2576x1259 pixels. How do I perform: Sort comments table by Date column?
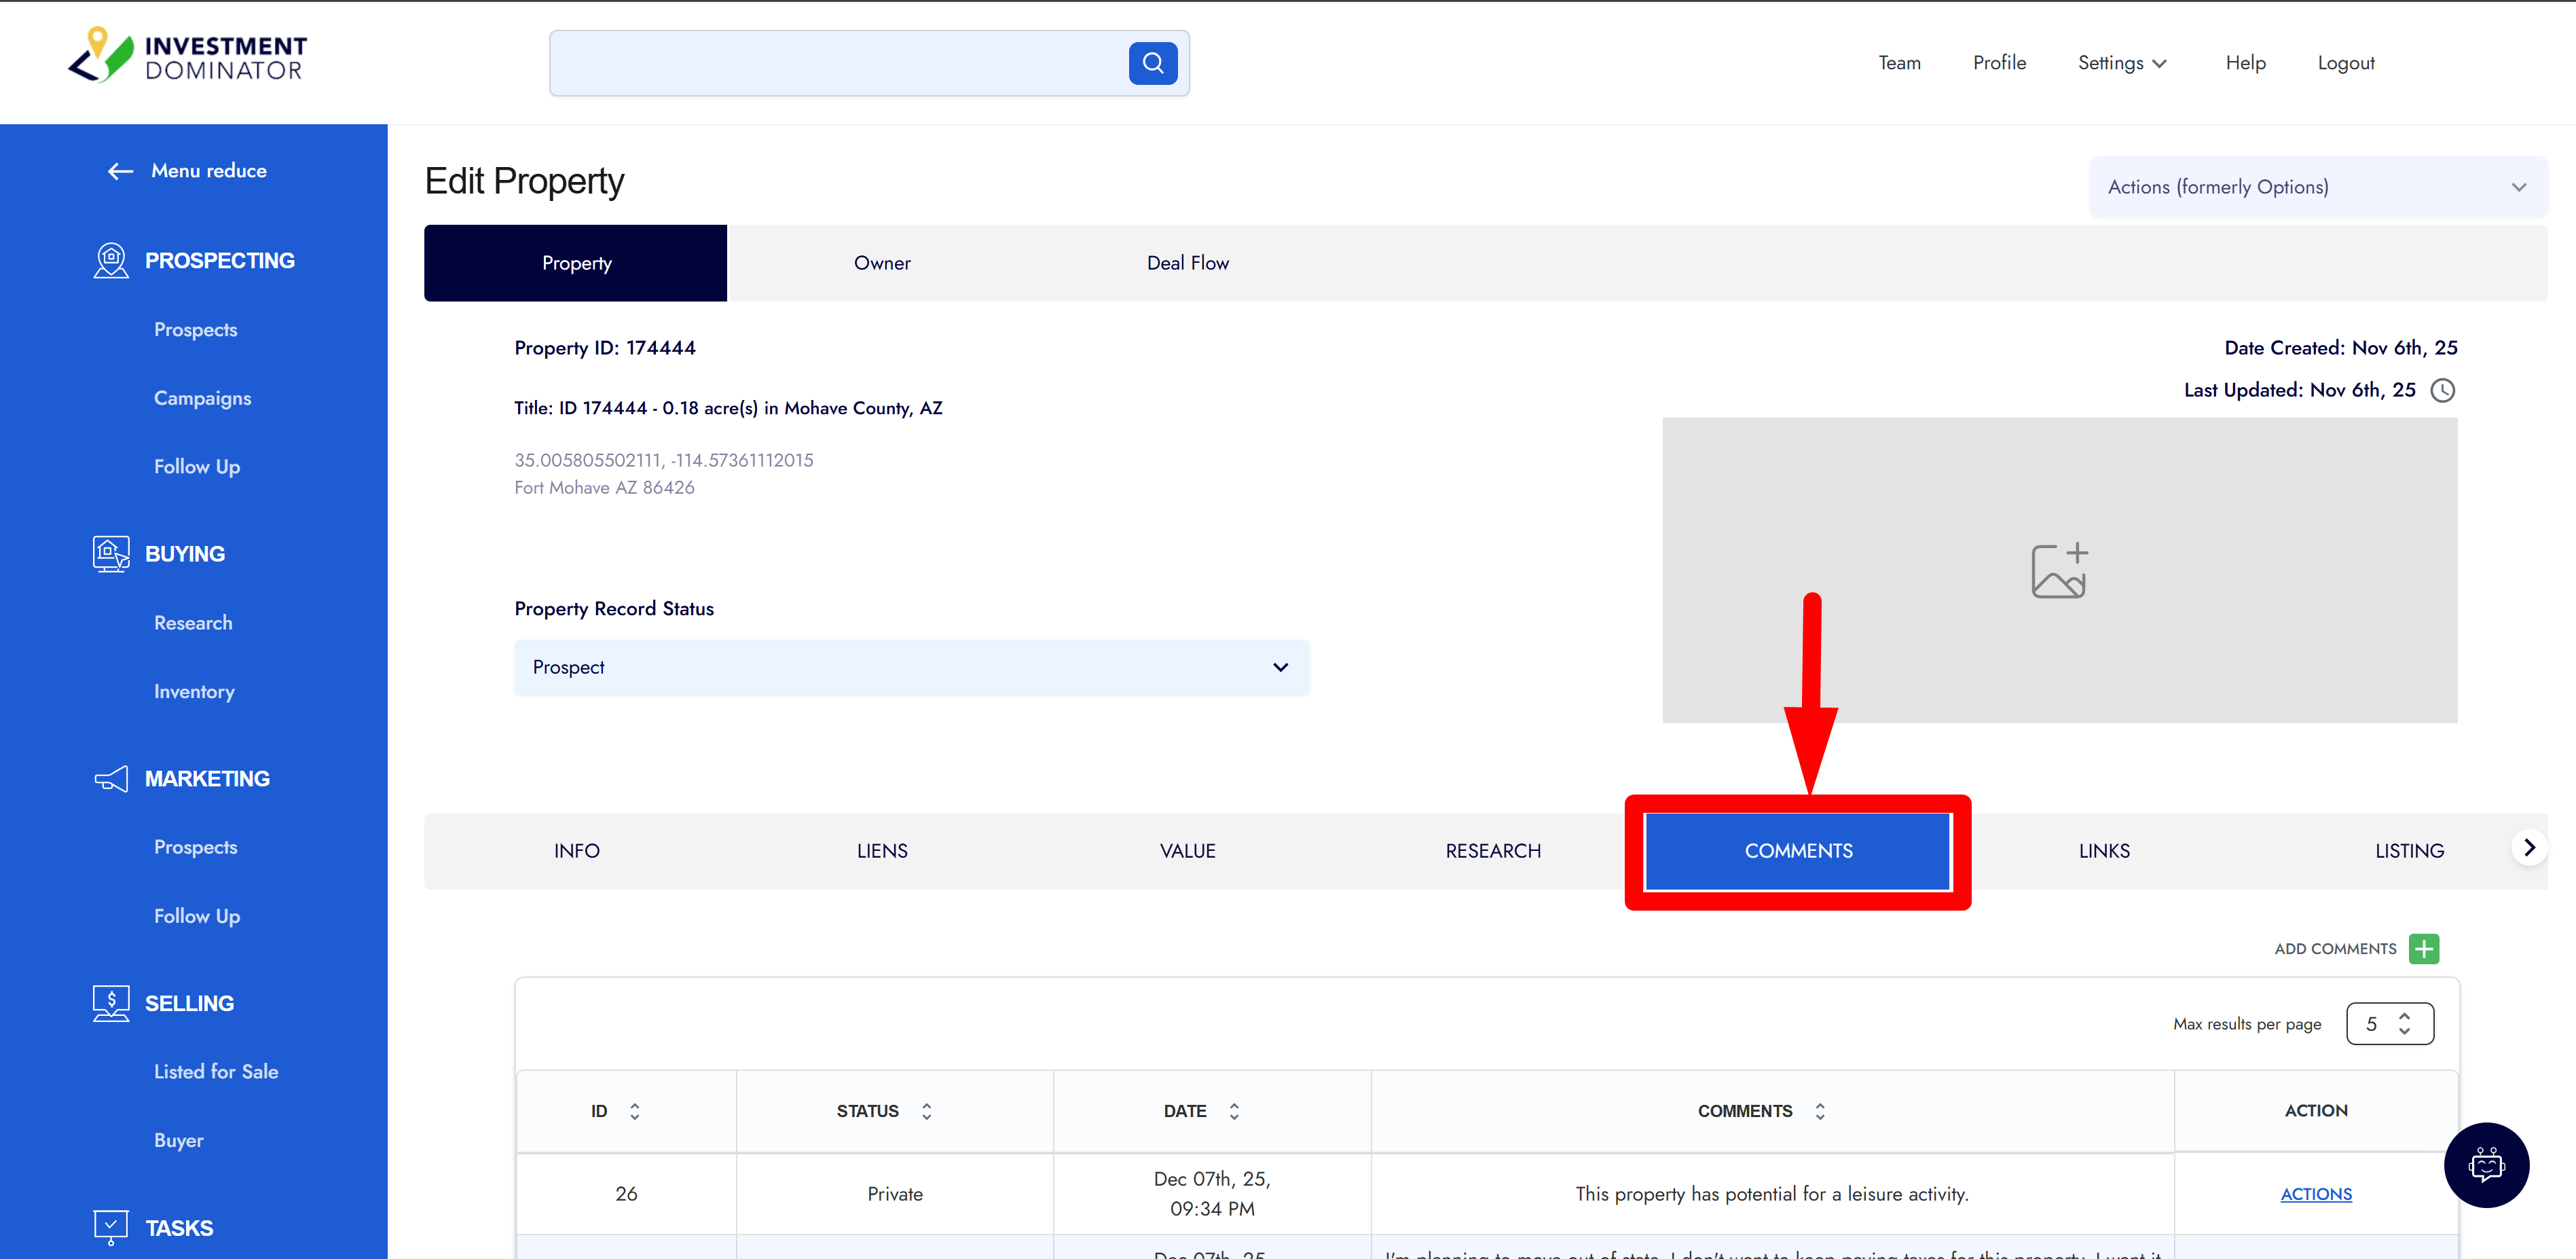(x=1234, y=1111)
